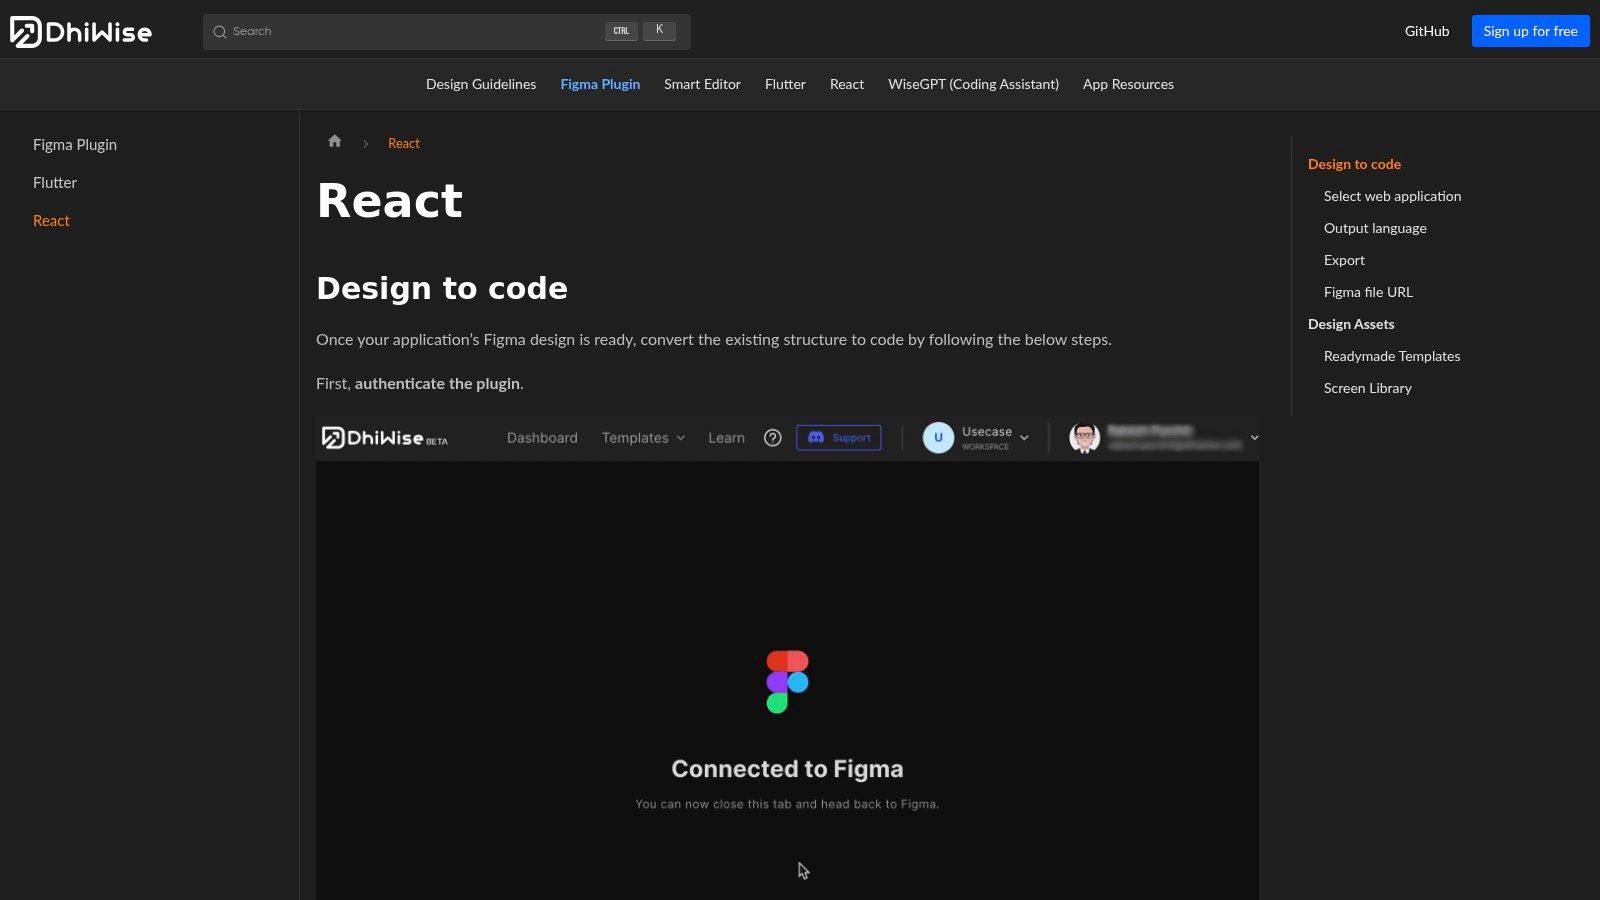Click Dashboard in embedded screenshot
The width and height of the screenshot is (1600, 900).
pos(542,438)
